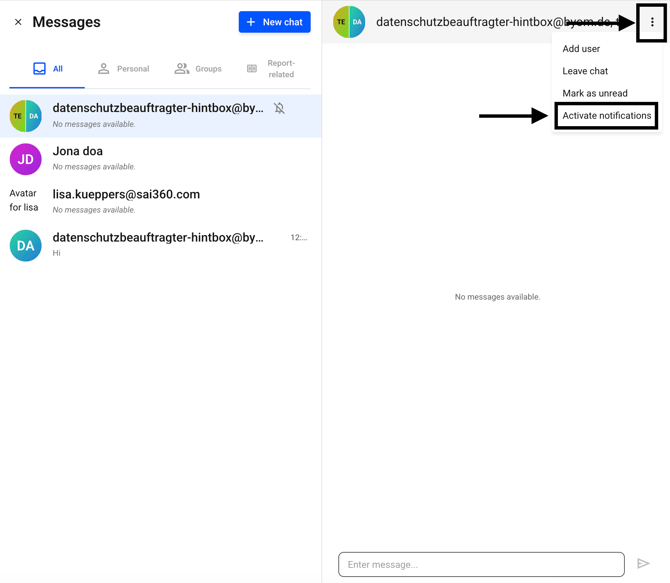Select Leave chat in the menu
The width and height of the screenshot is (670, 583).
tap(585, 71)
